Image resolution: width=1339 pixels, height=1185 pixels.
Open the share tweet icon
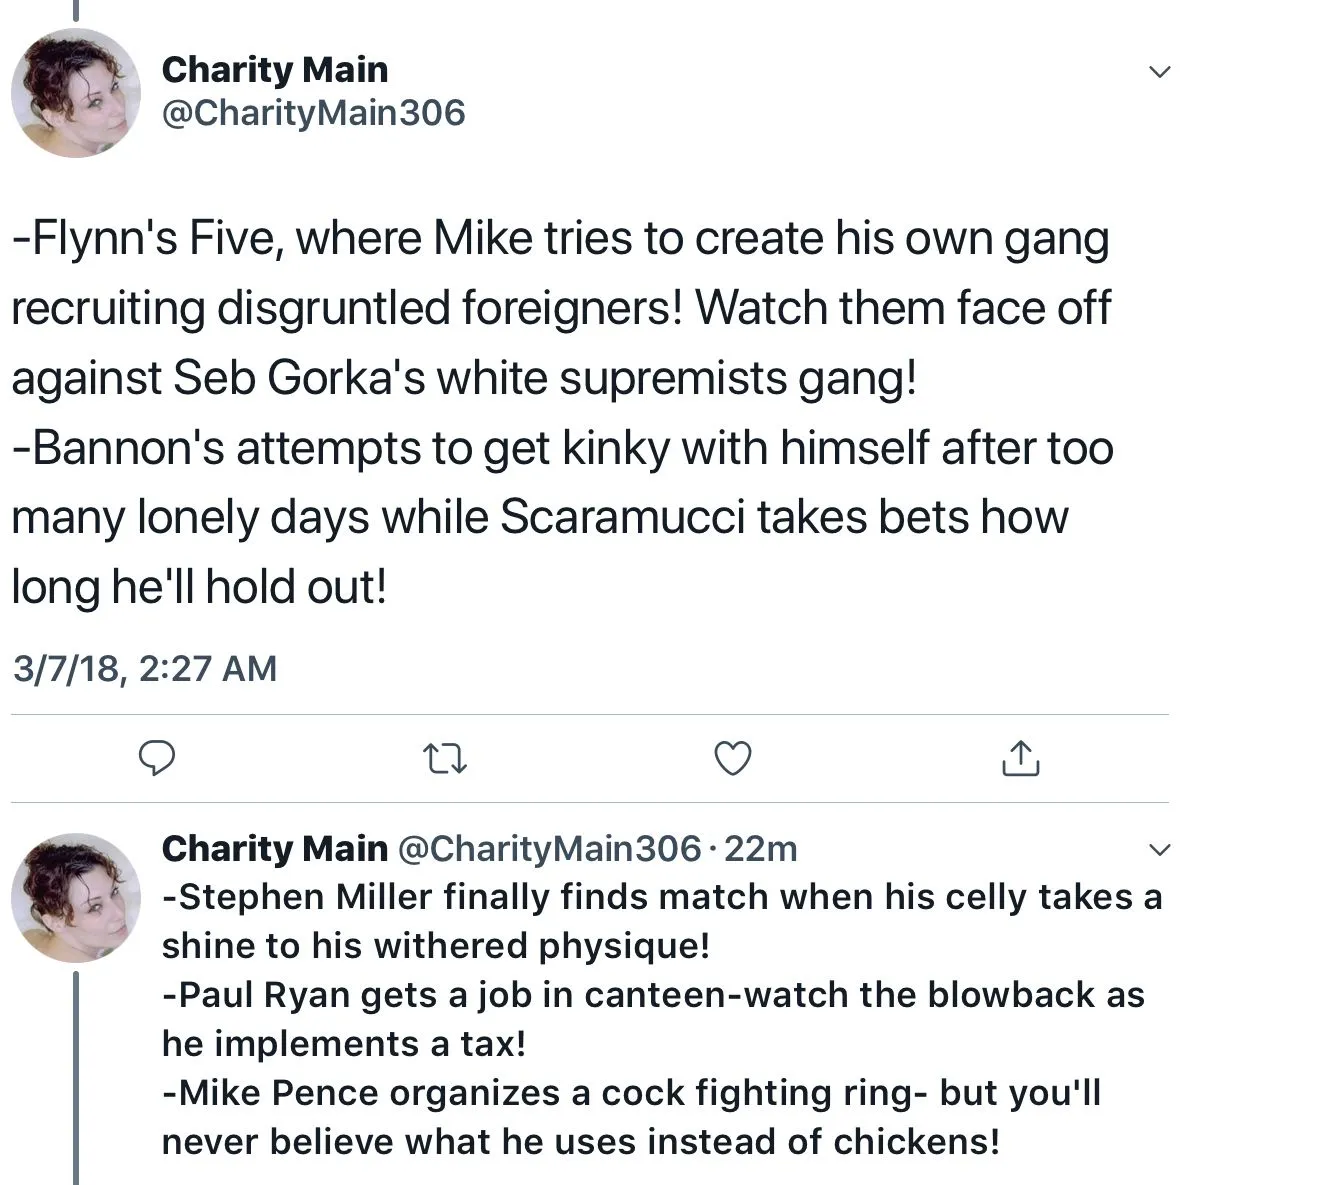[1020, 759]
